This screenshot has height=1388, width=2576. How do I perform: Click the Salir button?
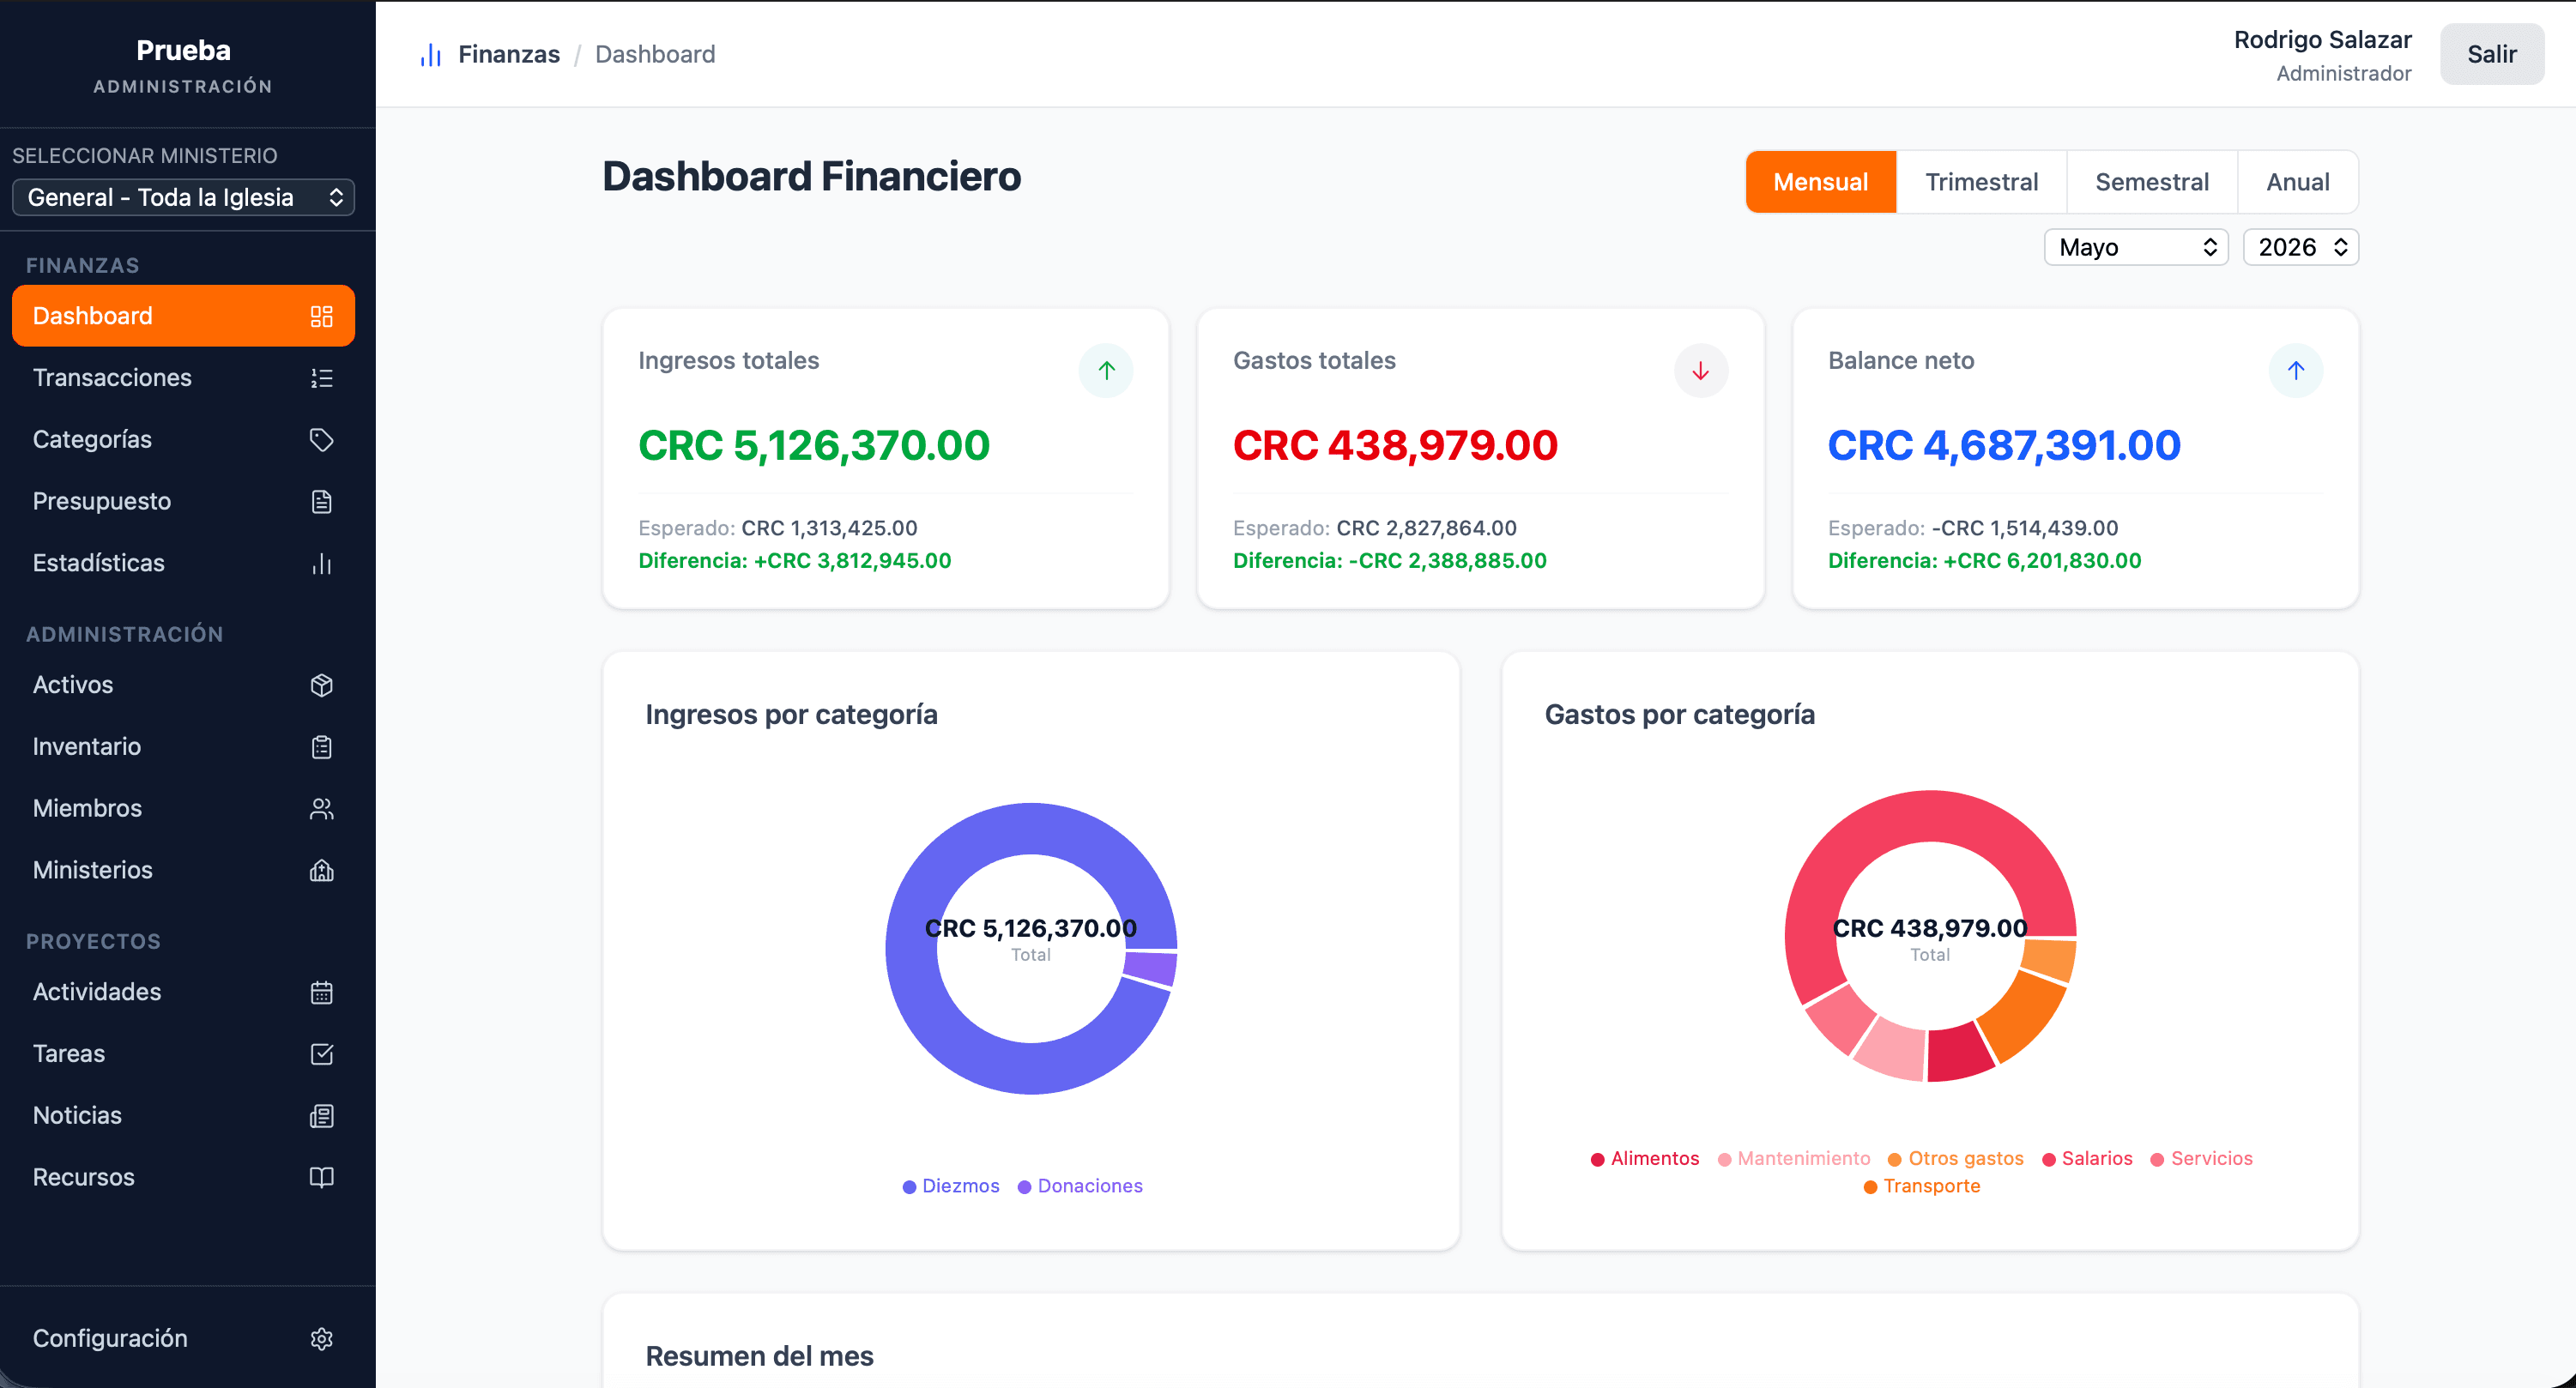(2491, 54)
